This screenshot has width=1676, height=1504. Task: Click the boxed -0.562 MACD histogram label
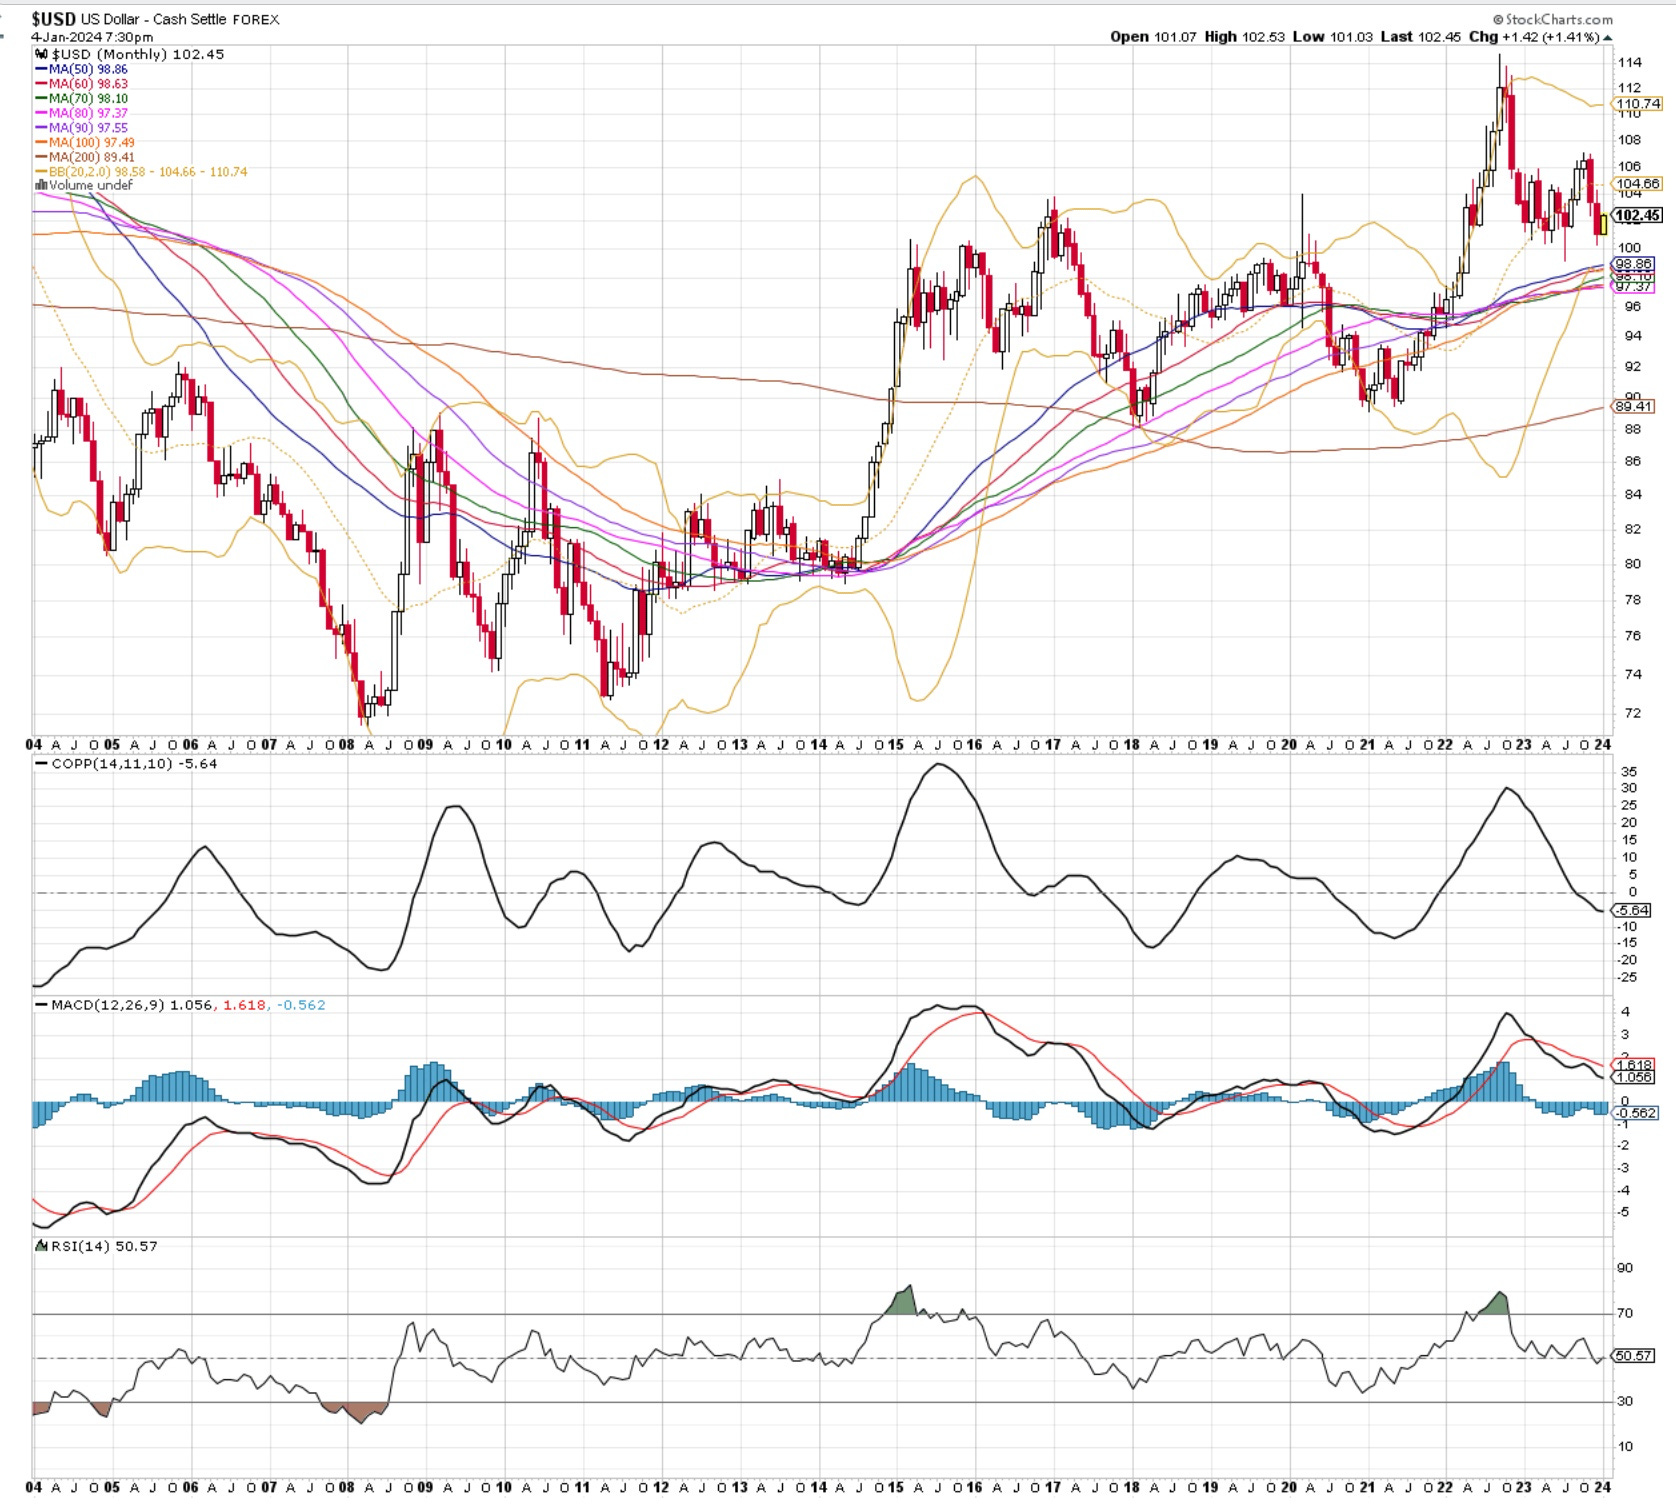coord(1636,1112)
